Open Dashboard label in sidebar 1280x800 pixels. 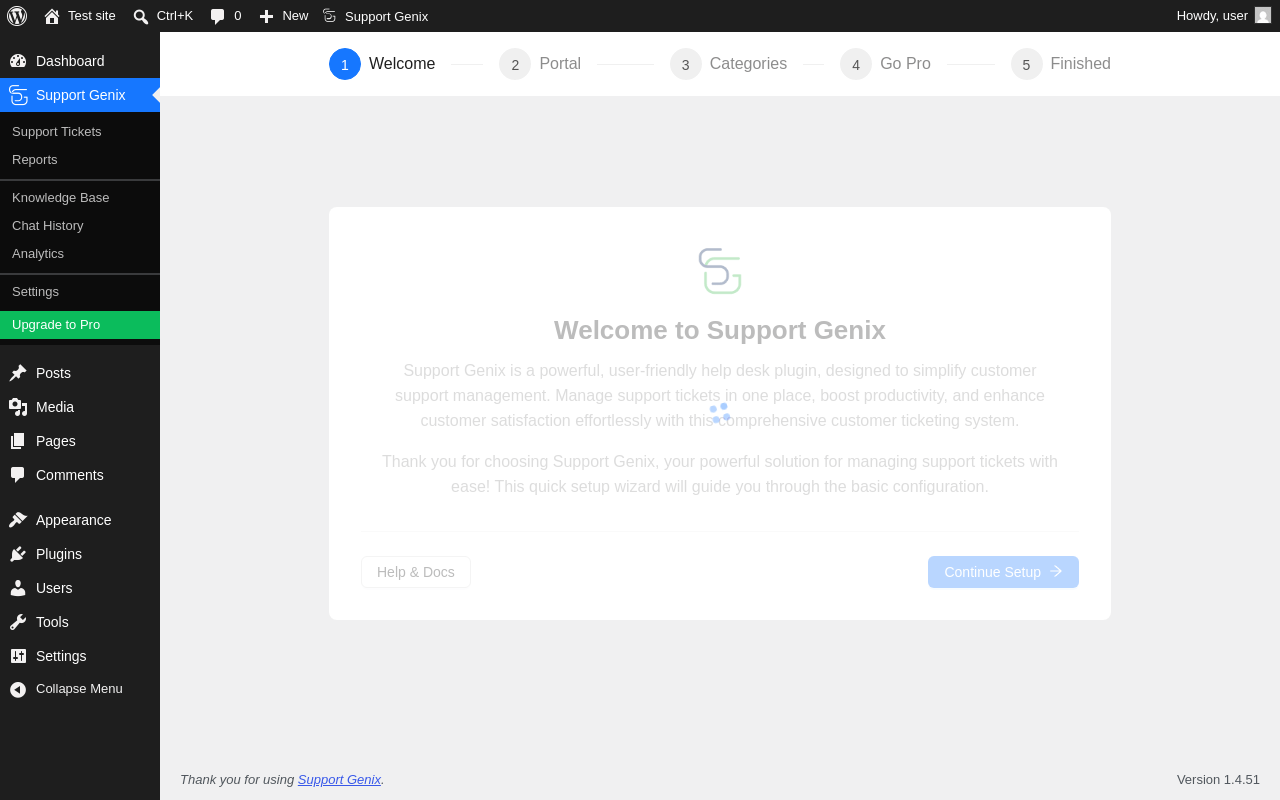tap(70, 61)
